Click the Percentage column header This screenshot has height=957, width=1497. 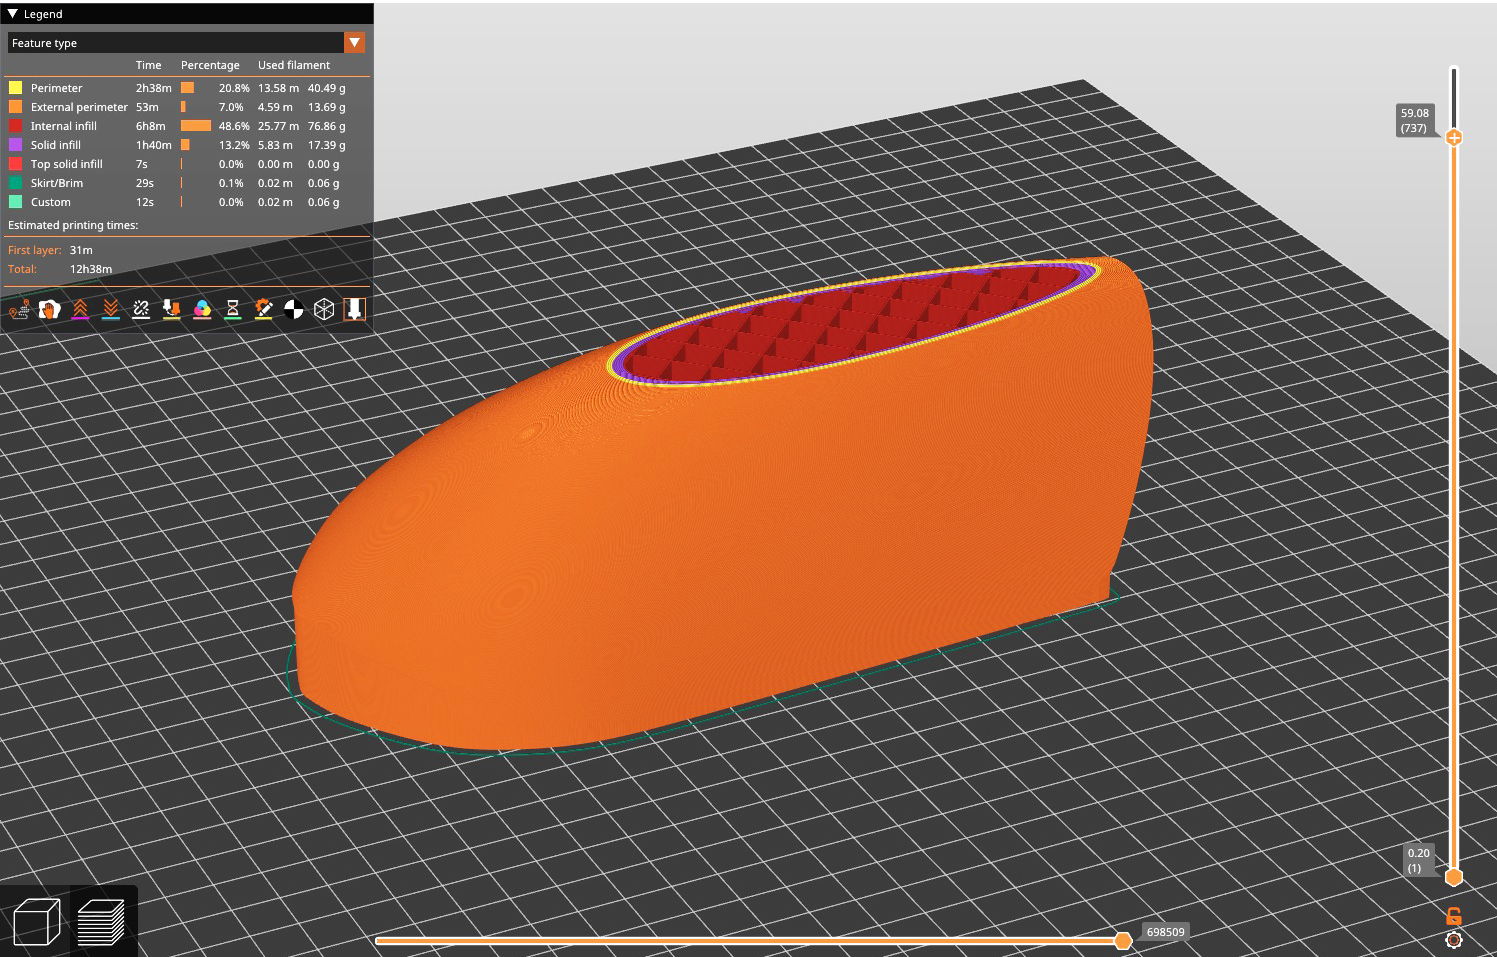point(210,65)
